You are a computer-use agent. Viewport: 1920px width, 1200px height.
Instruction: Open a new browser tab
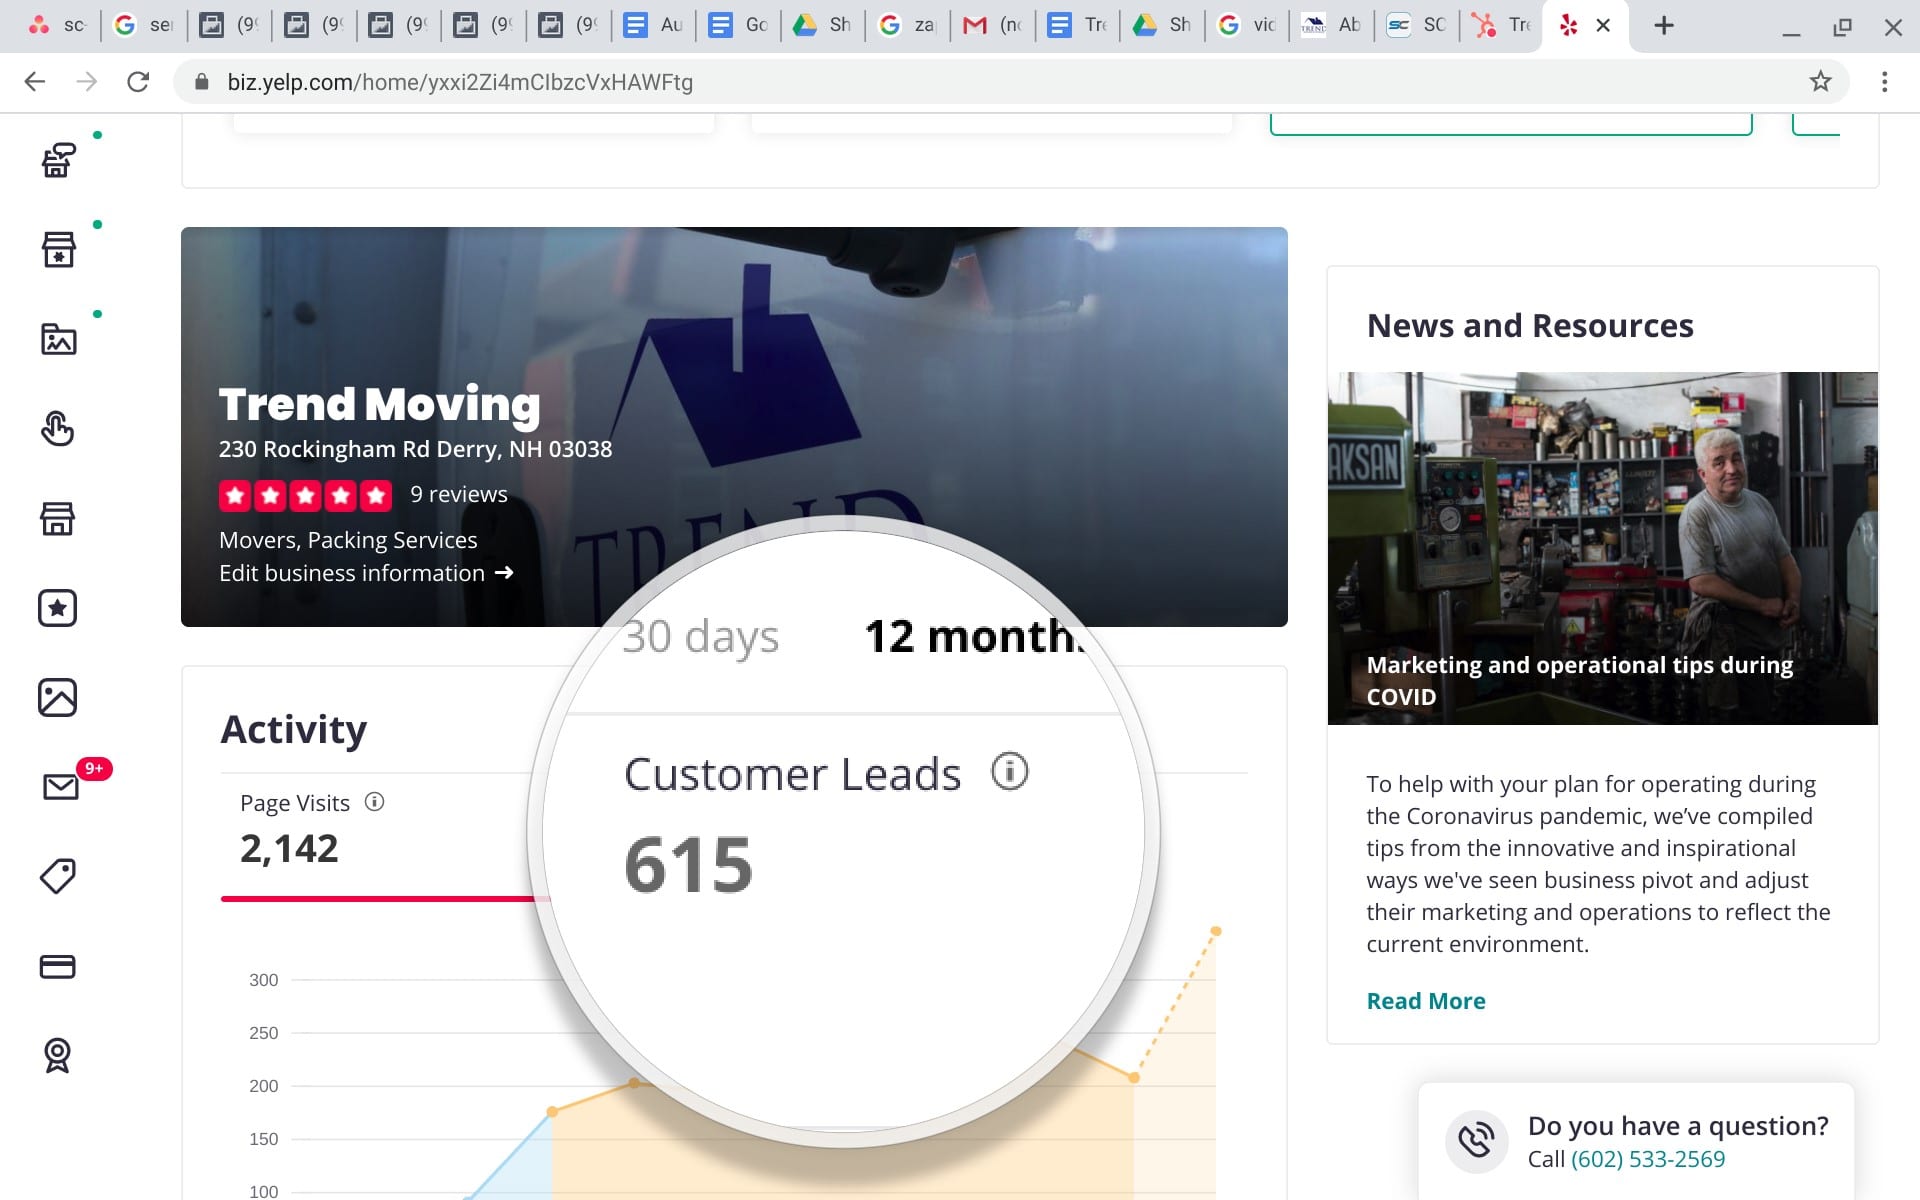1663,26
